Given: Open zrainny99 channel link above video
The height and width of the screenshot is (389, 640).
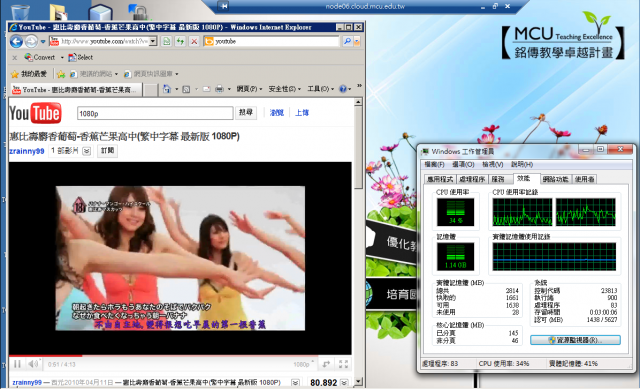Looking at the screenshot, I should 27,151.
